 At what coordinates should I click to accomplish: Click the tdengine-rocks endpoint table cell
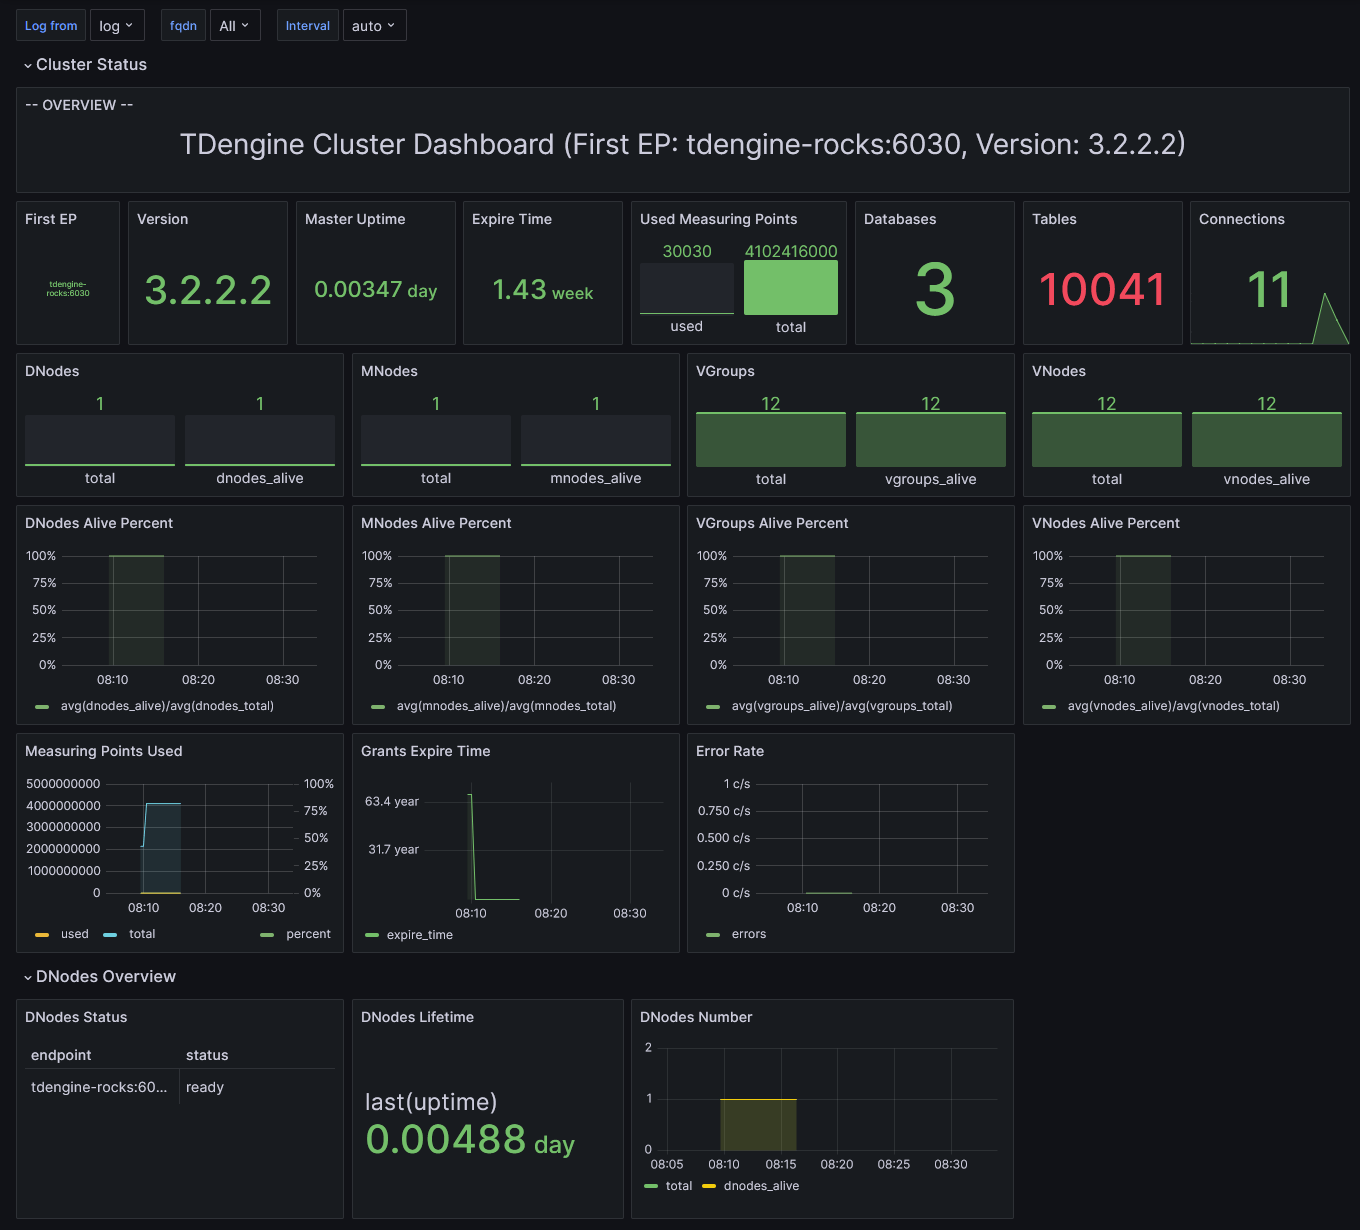click(x=99, y=1087)
